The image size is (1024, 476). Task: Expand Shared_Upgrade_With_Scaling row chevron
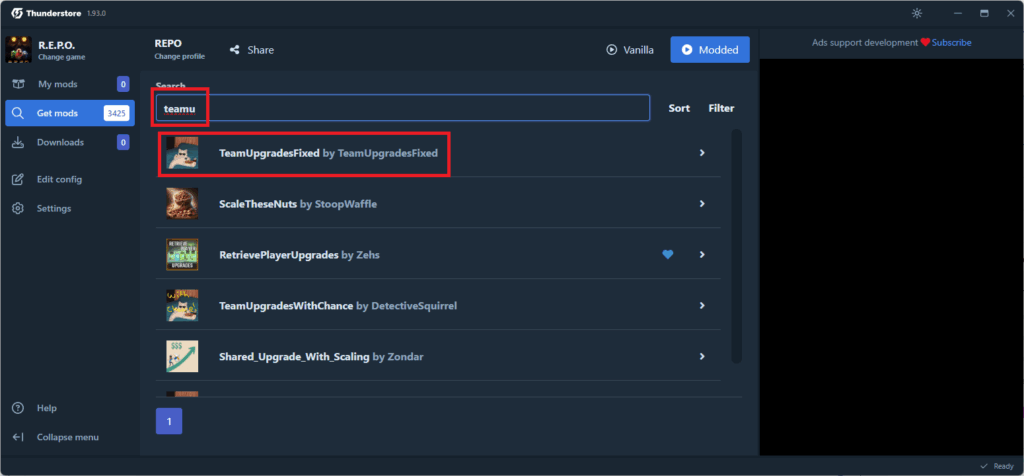click(x=702, y=357)
